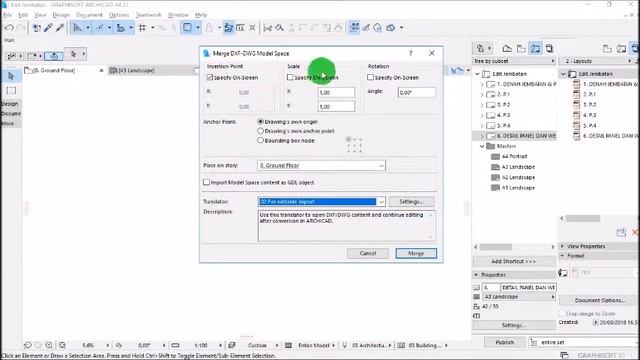Expand View Properties section
The height and width of the screenshot is (360, 640).
[x=562, y=246]
